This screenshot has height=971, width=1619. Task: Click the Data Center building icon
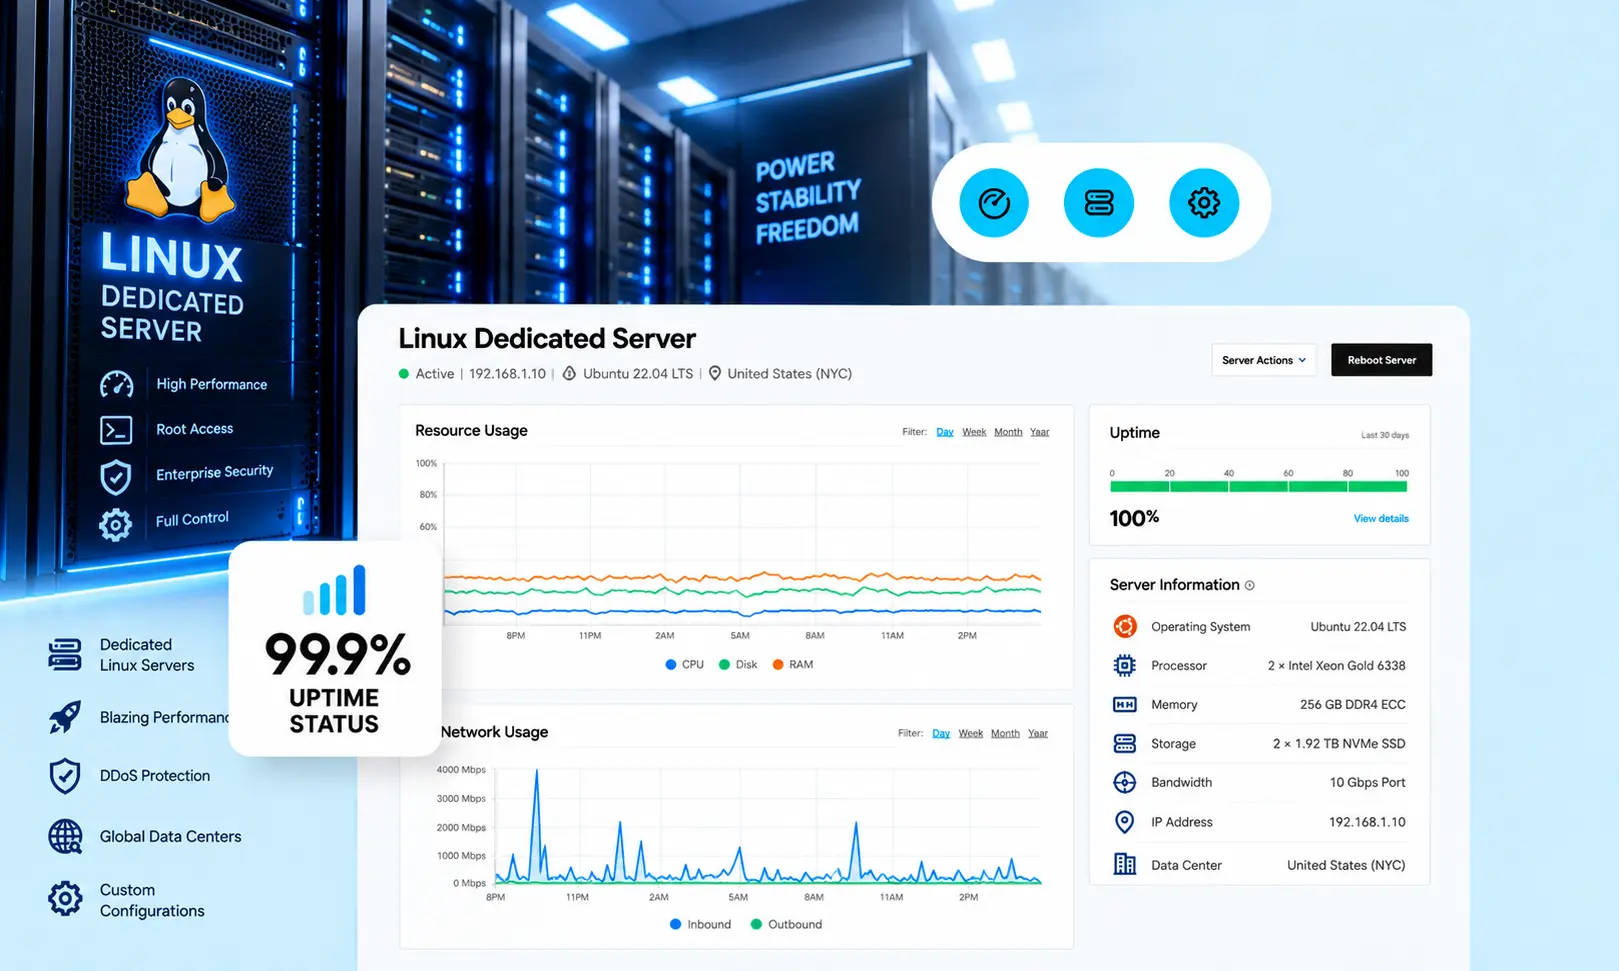point(1125,864)
